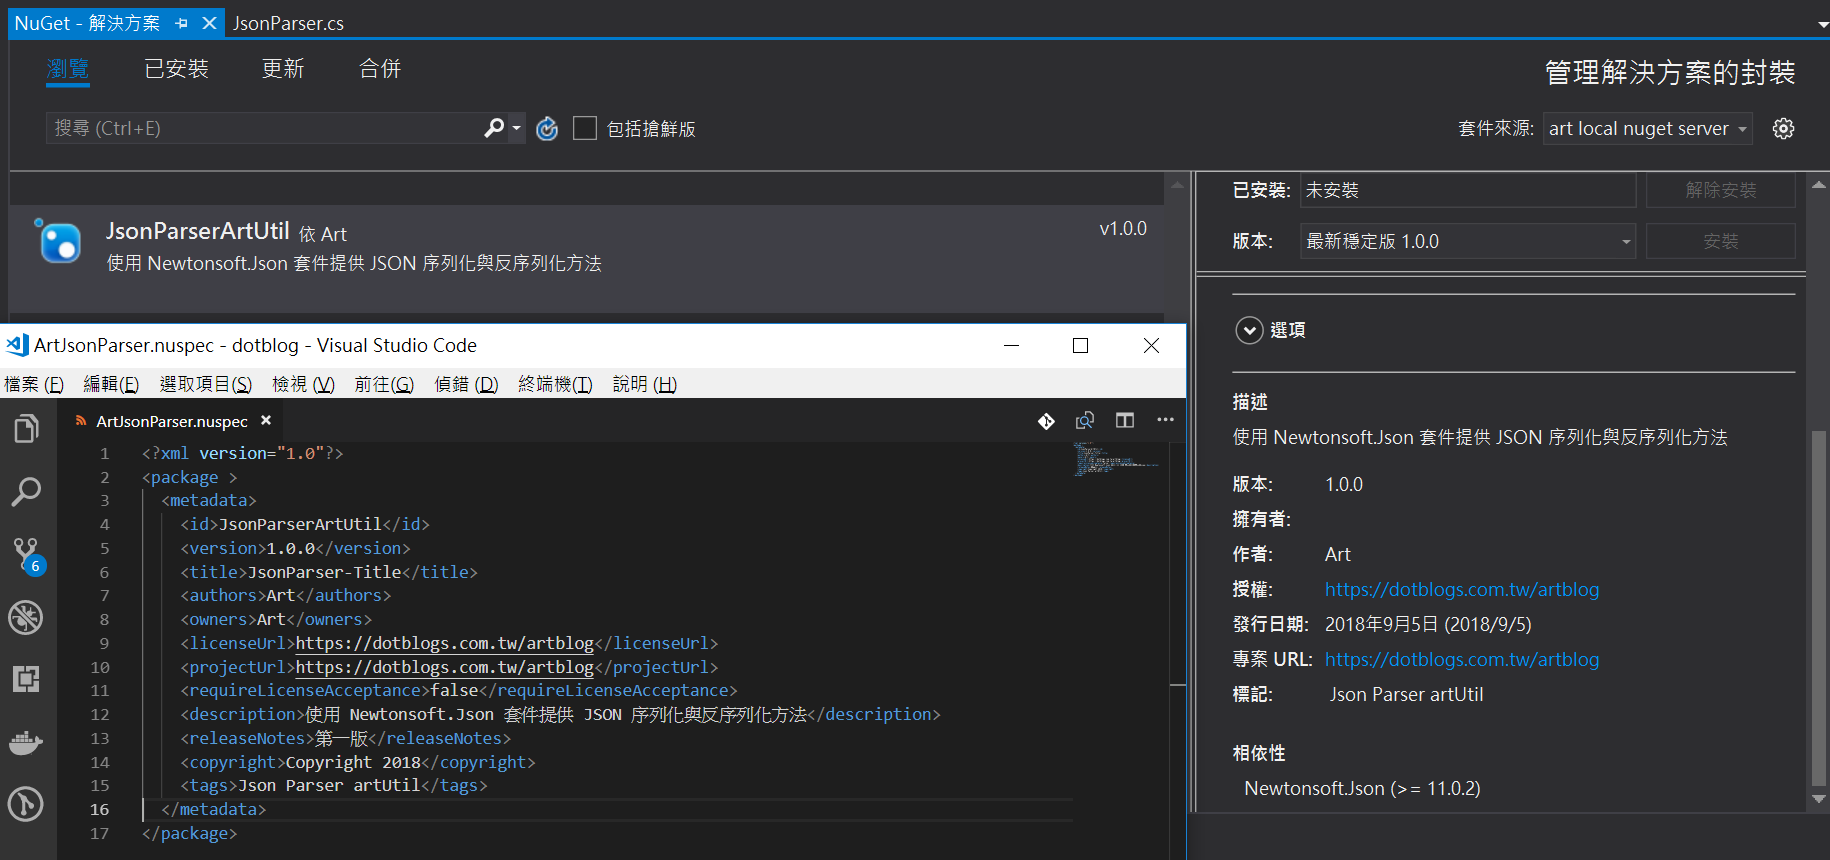Click Newtonsoft.Json (>= 11.0.2) dependency text

point(1362,789)
